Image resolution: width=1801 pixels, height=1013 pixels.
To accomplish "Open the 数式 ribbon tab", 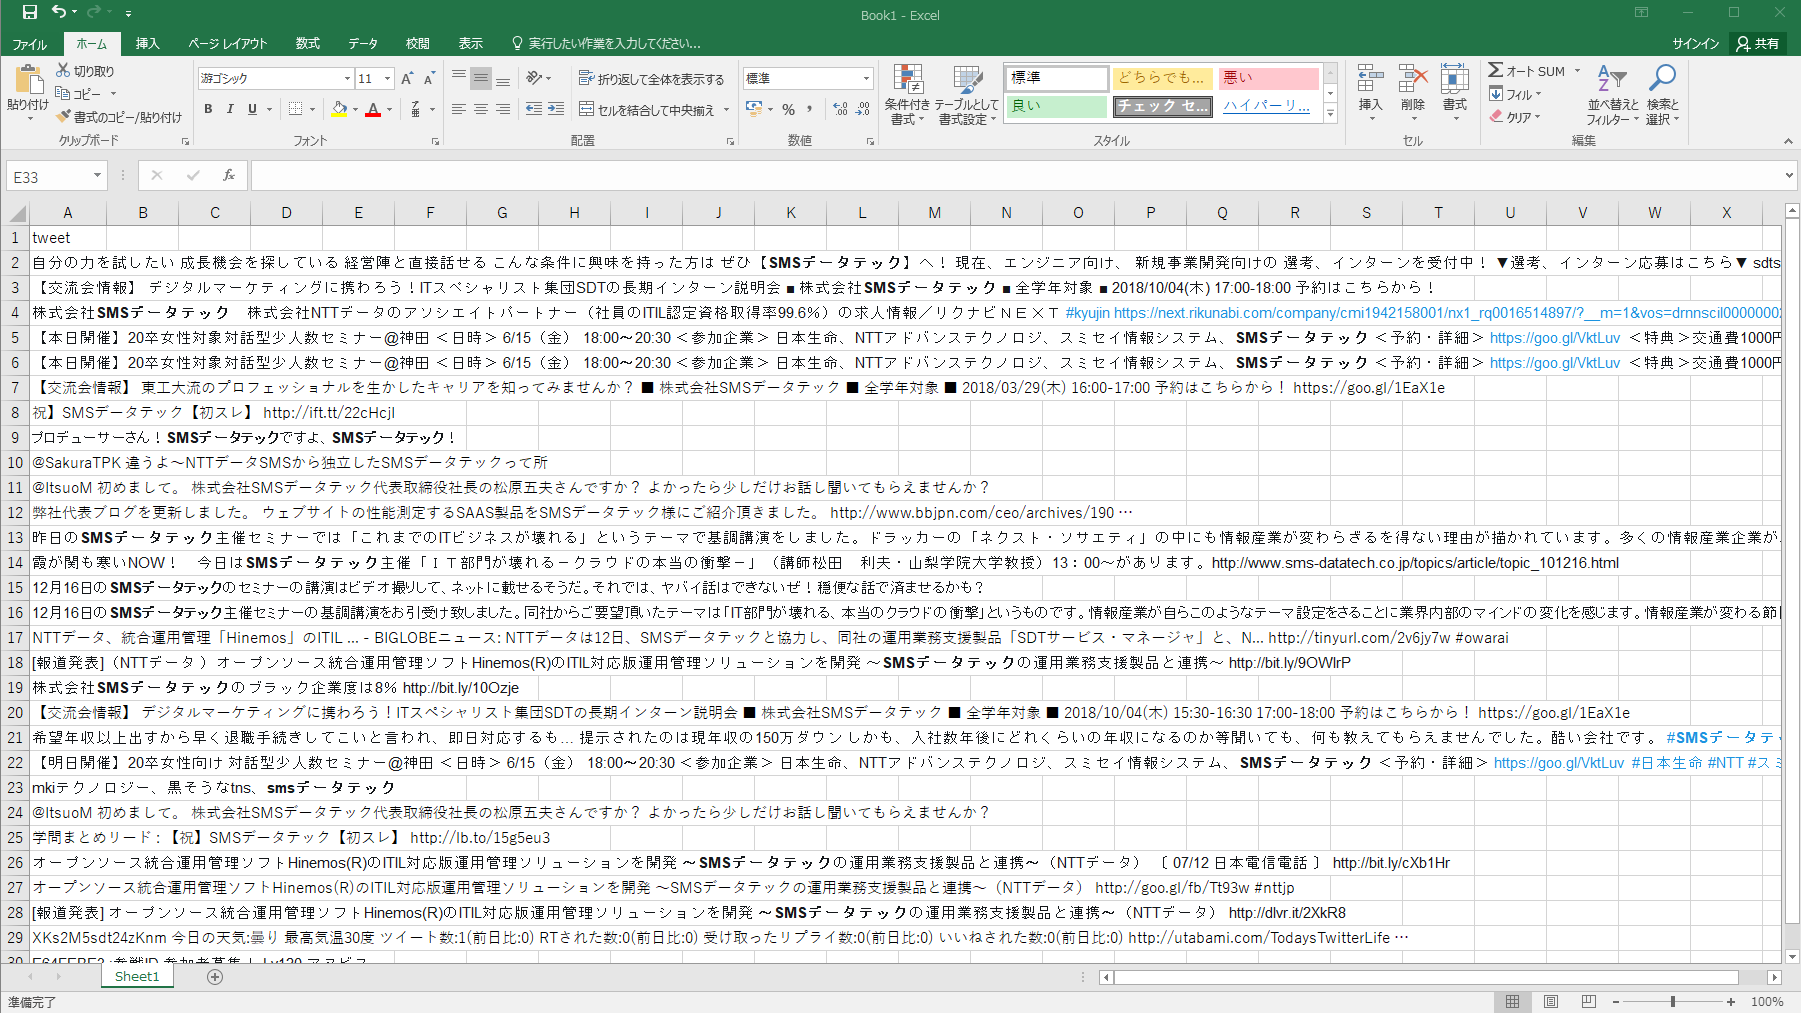I will [x=307, y=43].
